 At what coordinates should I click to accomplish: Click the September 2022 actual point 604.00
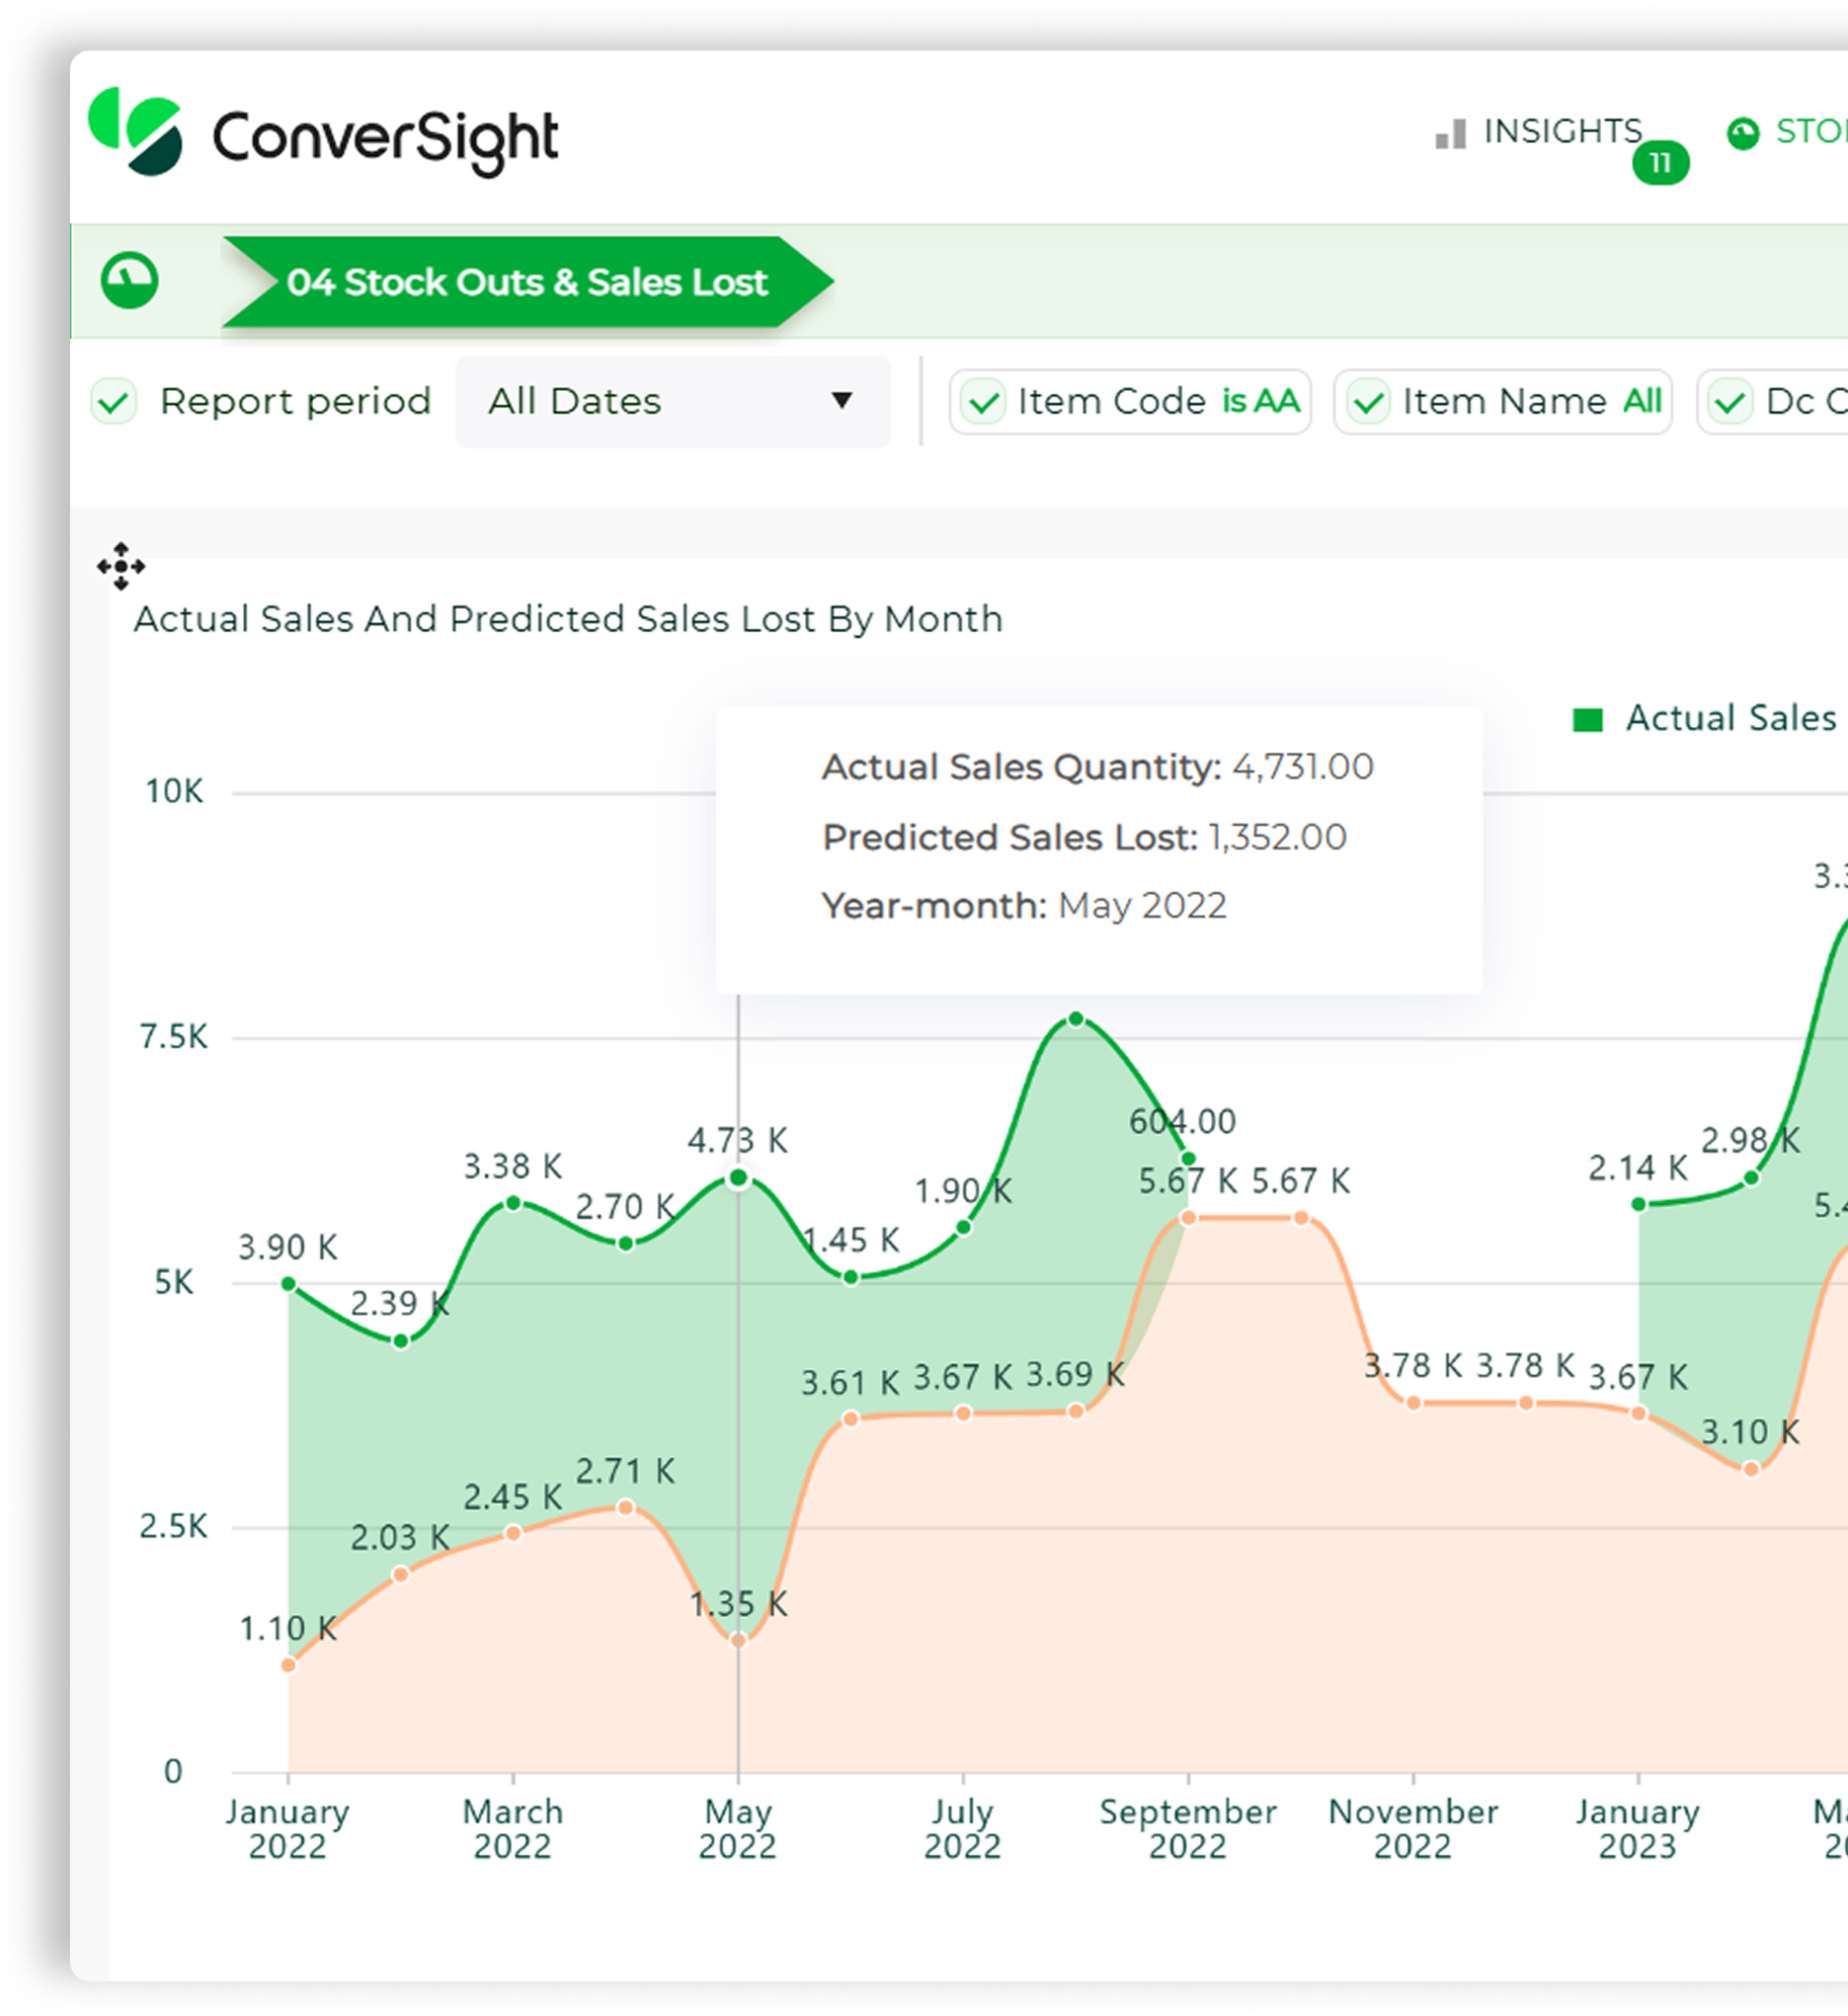tap(1188, 1159)
